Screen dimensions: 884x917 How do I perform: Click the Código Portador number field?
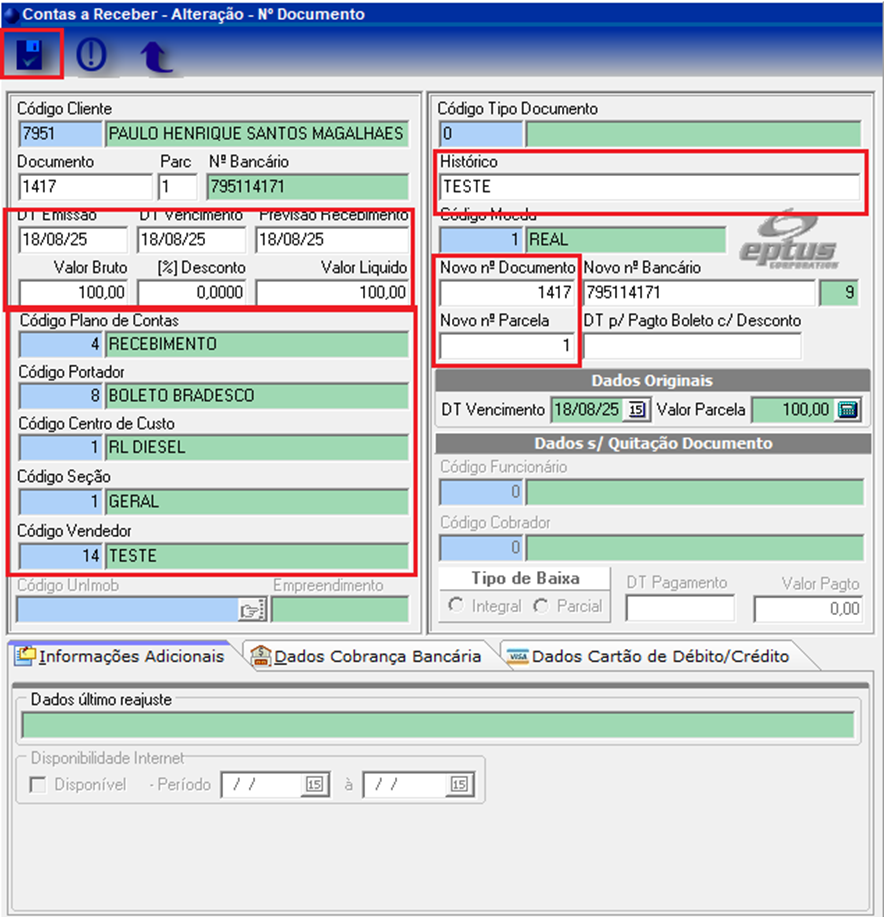(61, 396)
